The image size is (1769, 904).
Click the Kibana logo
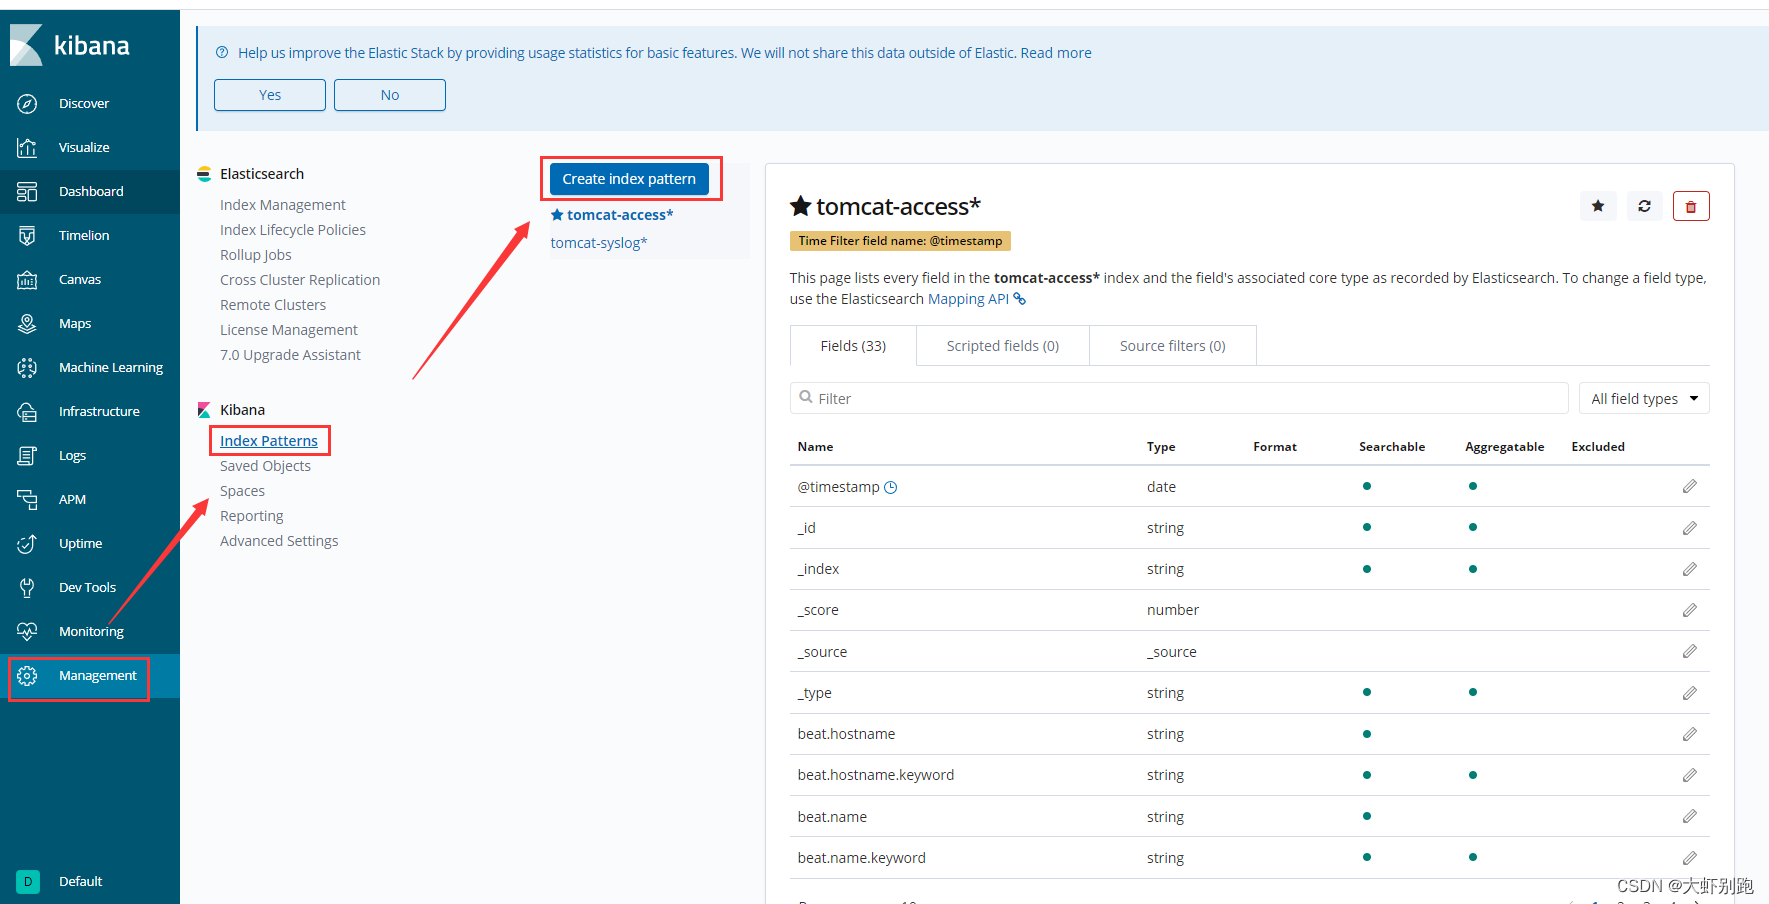pos(70,45)
